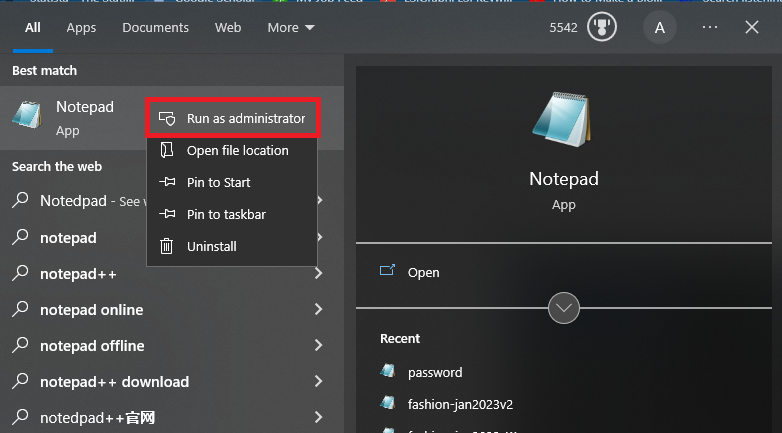Select Uninstall from context menu
The image size is (782, 433).
pyautogui.click(x=232, y=246)
